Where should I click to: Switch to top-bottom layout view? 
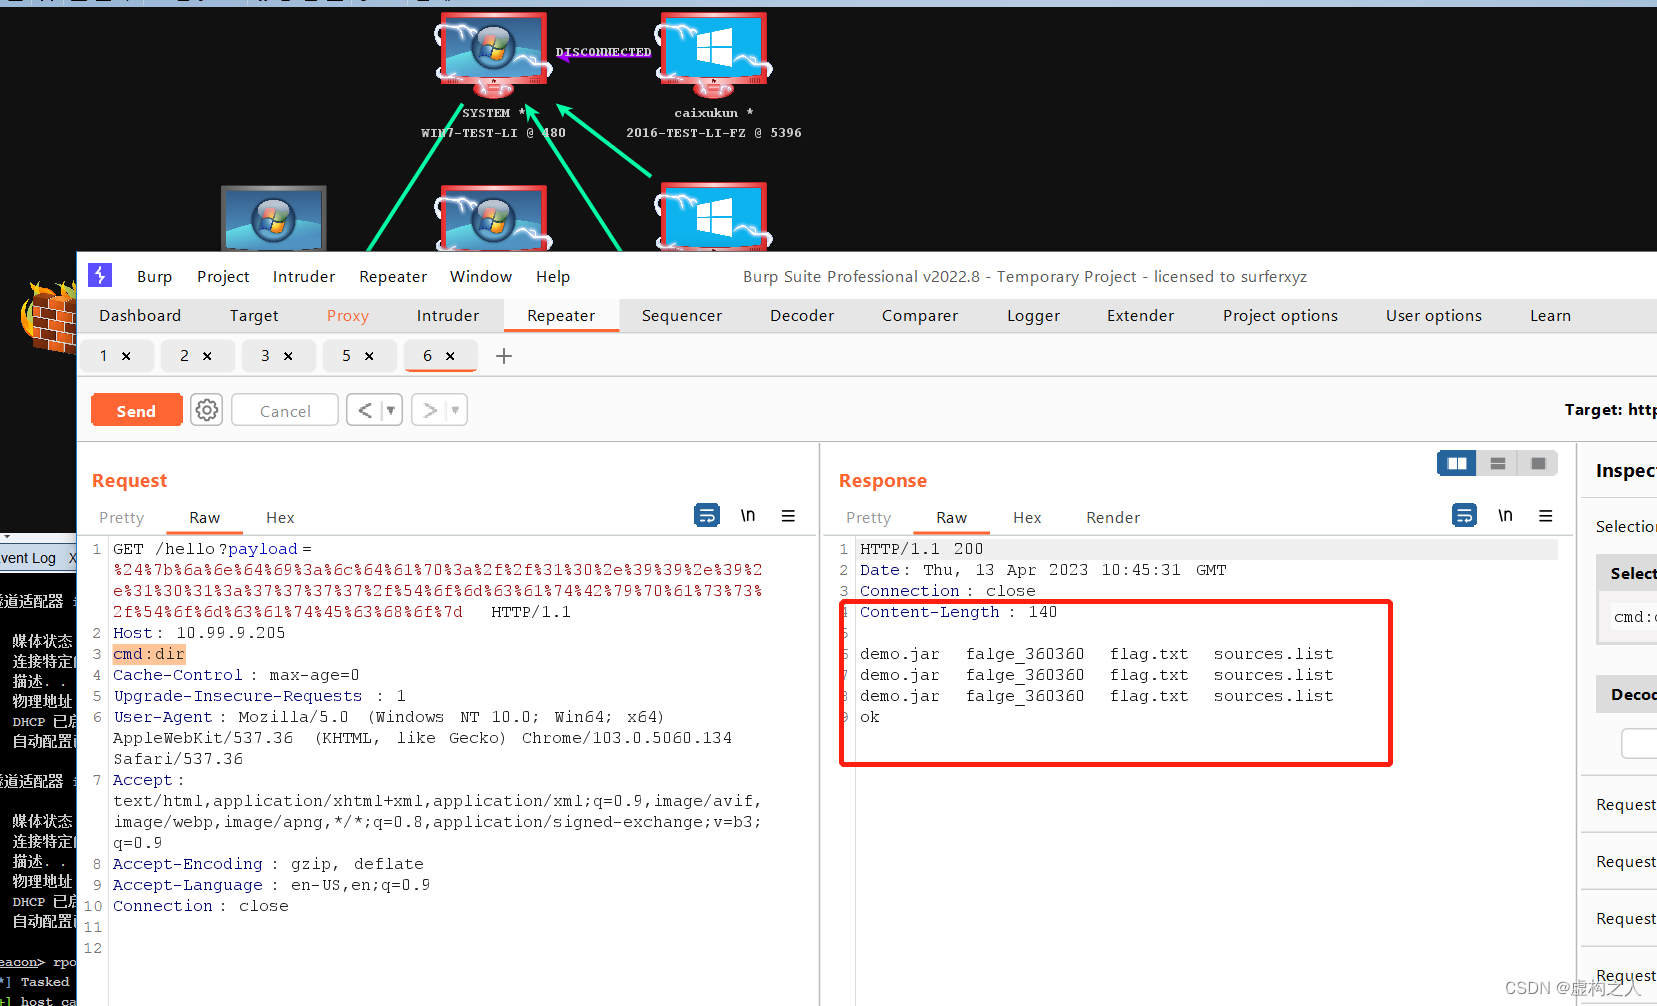click(1497, 463)
